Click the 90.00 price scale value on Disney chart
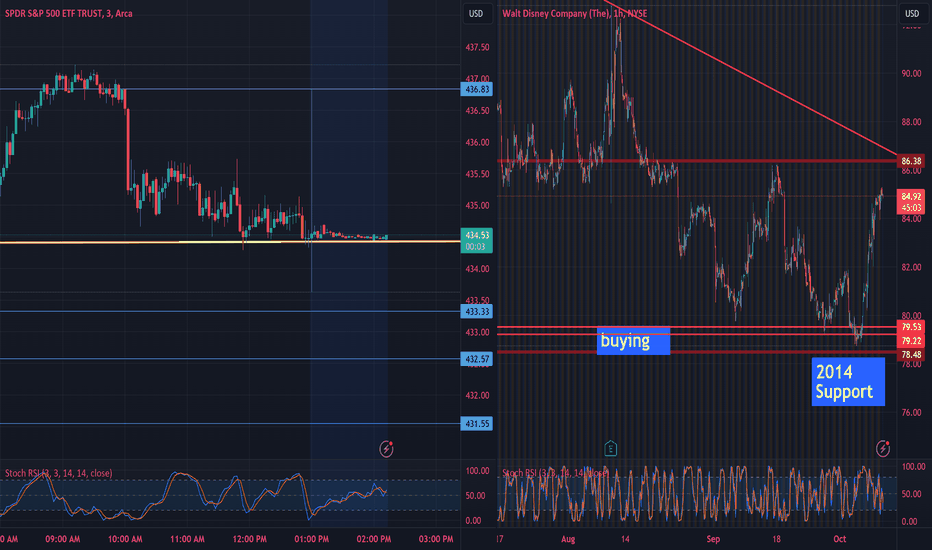932x550 pixels. tap(911, 74)
